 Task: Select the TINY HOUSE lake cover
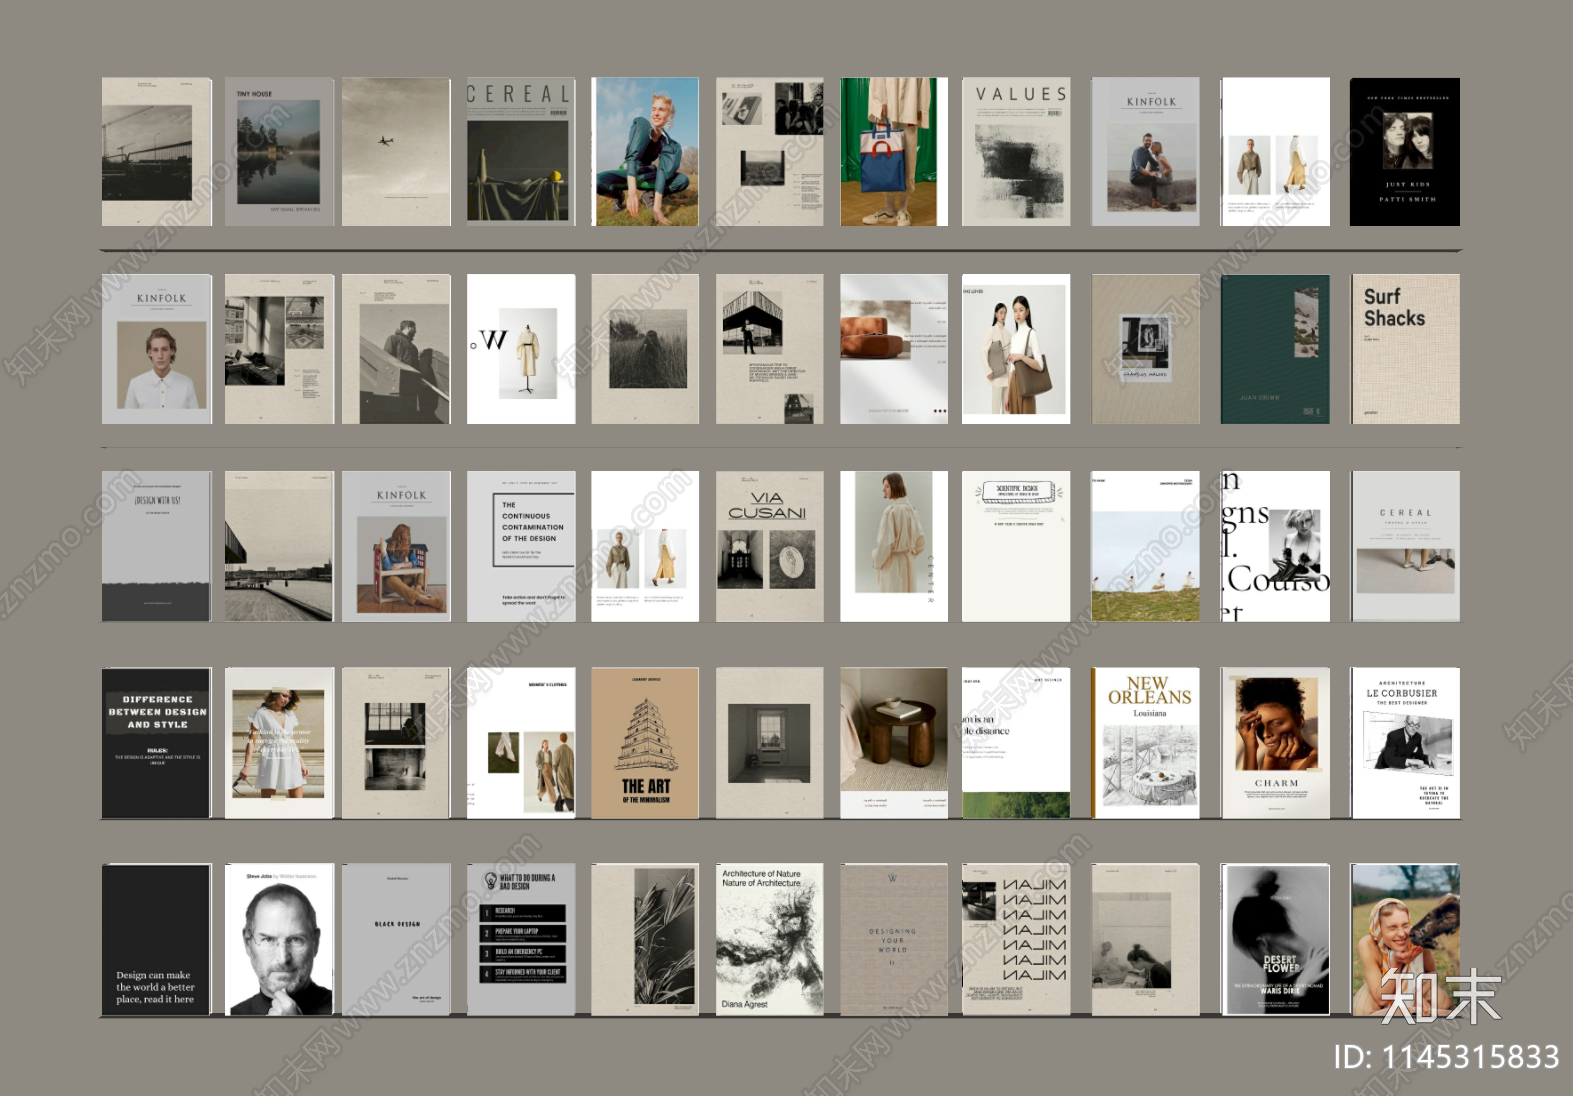pyautogui.click(x=279, y=152)
